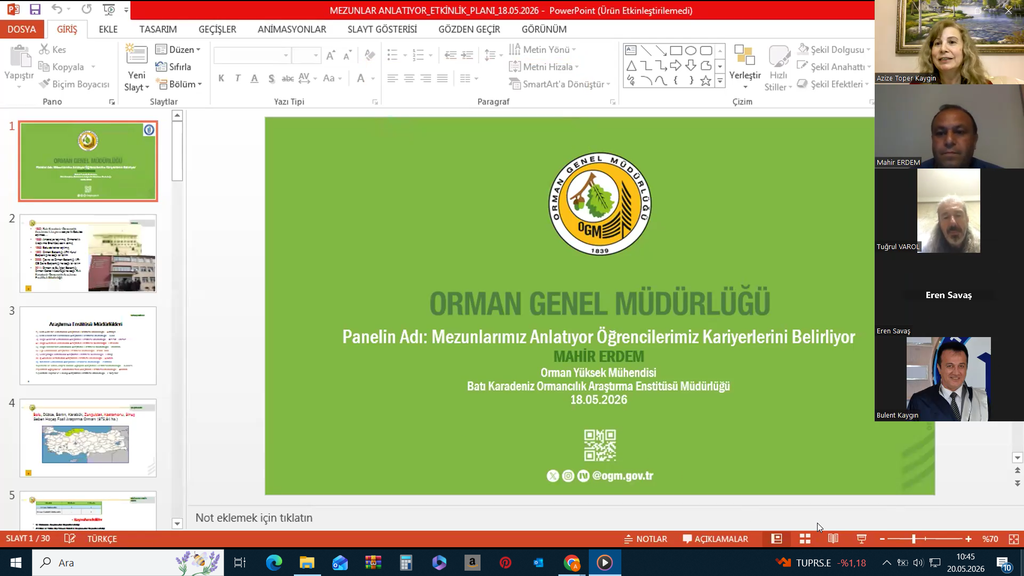Open Slide Sorter view in status bar
Viewport: 1024px width, 576px height.
coord(805,539)
